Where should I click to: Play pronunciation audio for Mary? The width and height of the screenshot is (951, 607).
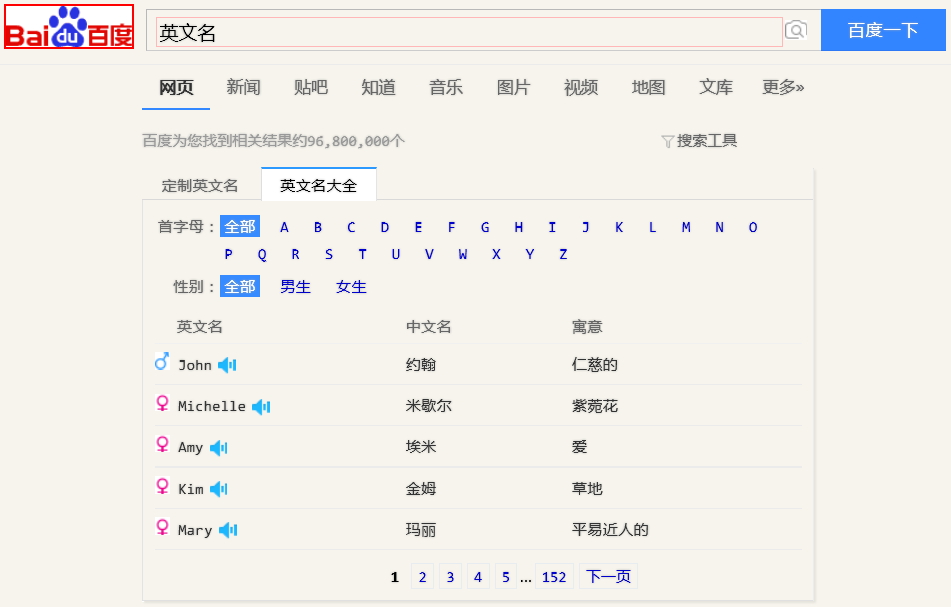228,530
